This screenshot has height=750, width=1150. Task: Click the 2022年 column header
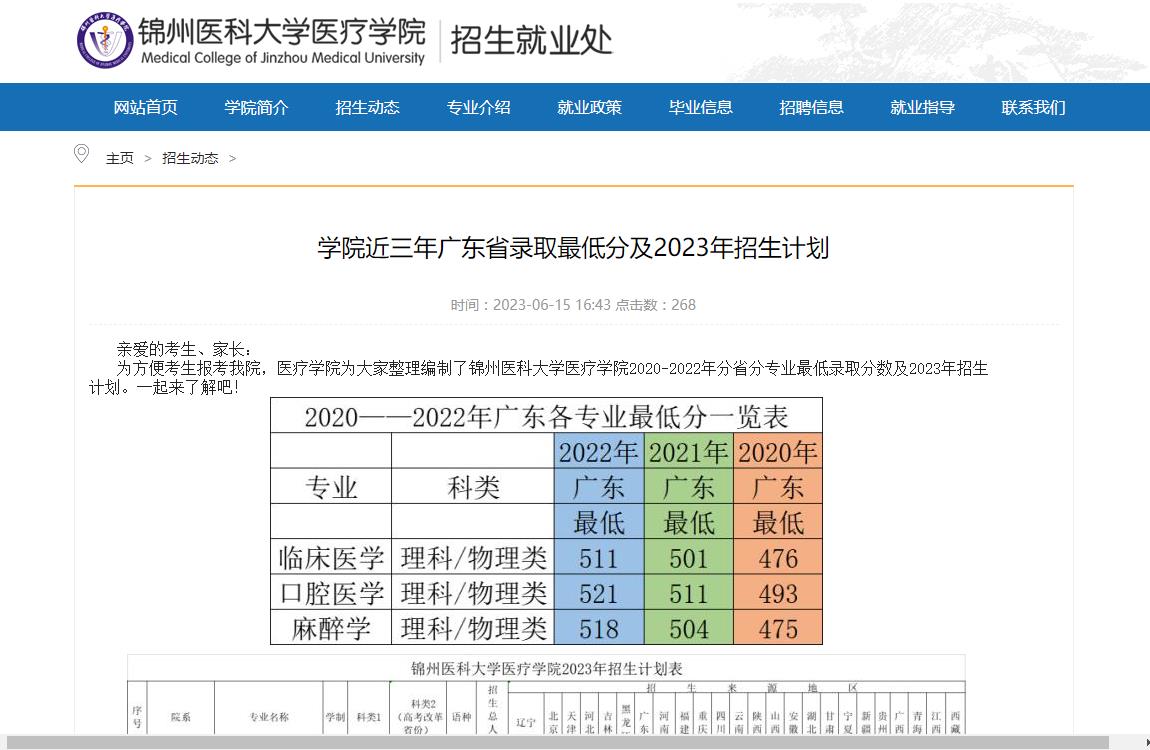click(x=598, y=452)
